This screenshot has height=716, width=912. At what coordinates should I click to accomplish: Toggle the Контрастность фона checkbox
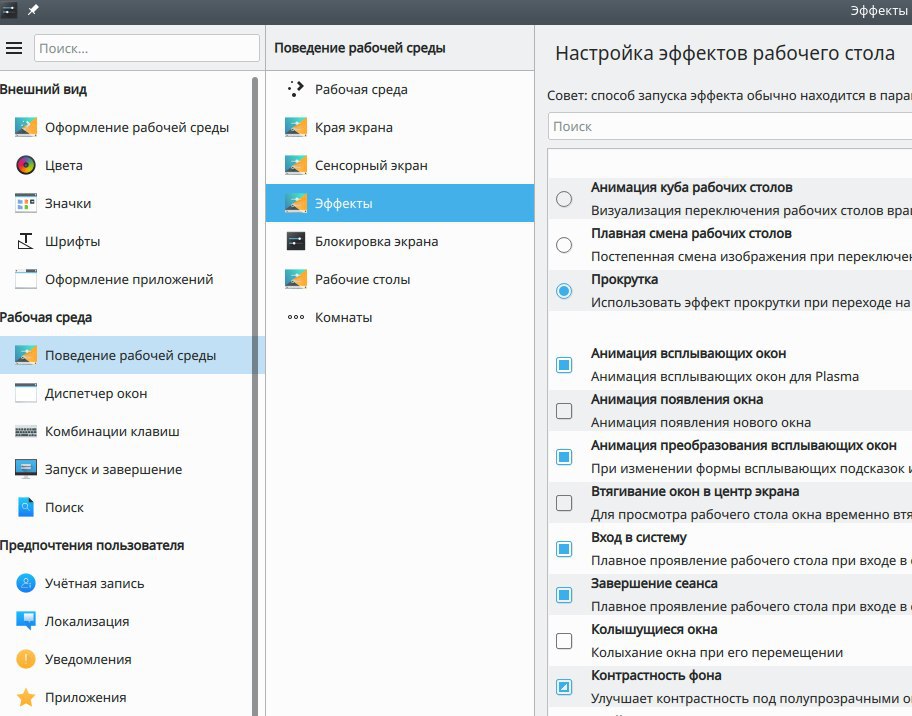(564, 687)
